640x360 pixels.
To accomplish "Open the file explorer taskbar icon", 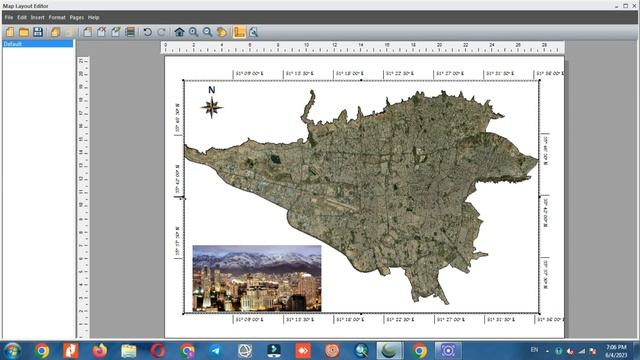I will click(129, 351).
